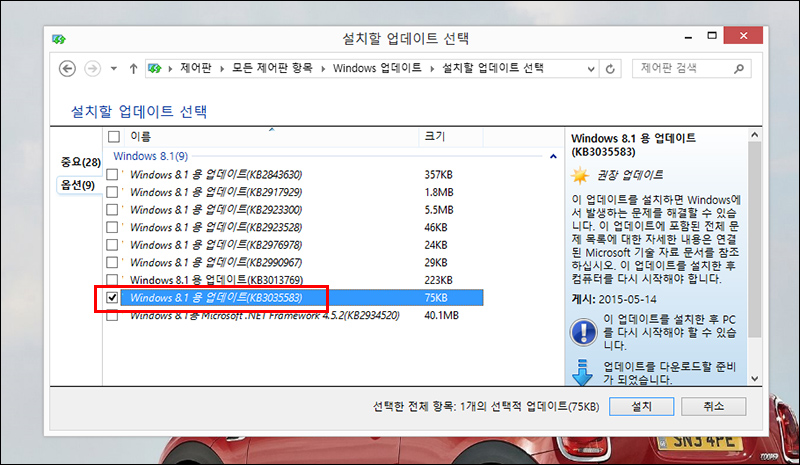The width and height of the screenshot is (800, 465).
Task: Switch to 중요(28) updates tab
Action: coord(81,162)
